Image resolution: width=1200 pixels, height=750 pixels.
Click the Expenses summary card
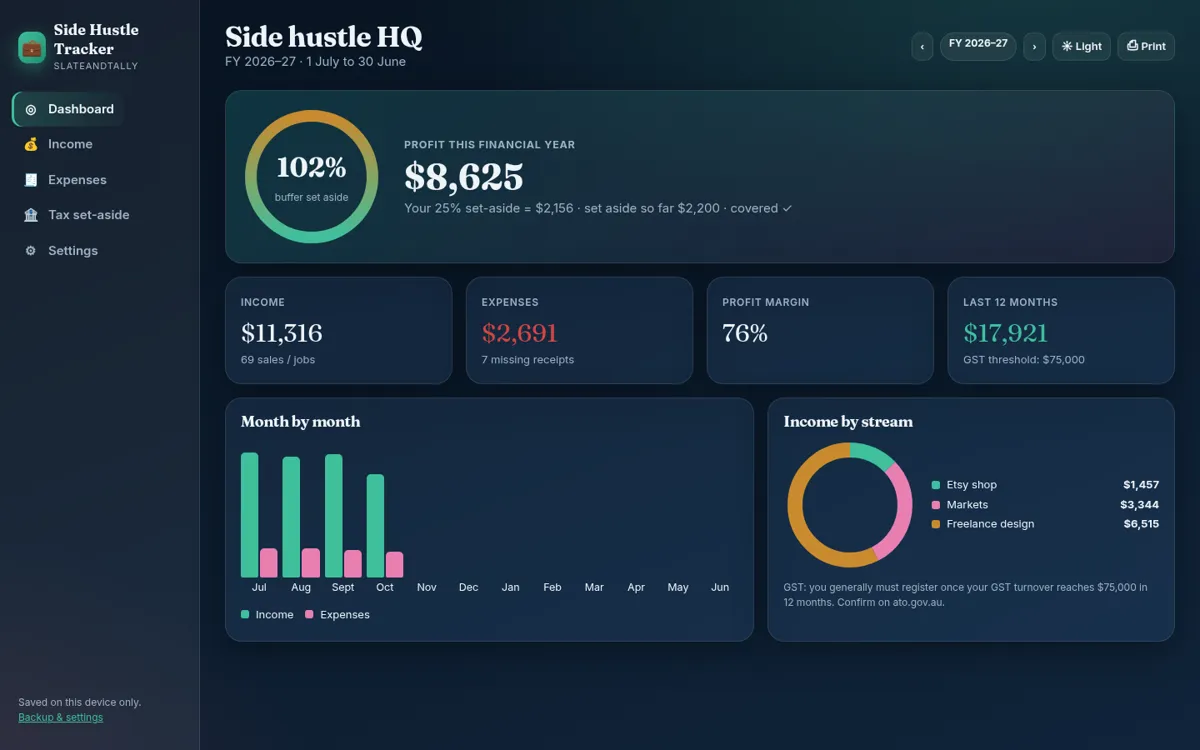point(580,331)
